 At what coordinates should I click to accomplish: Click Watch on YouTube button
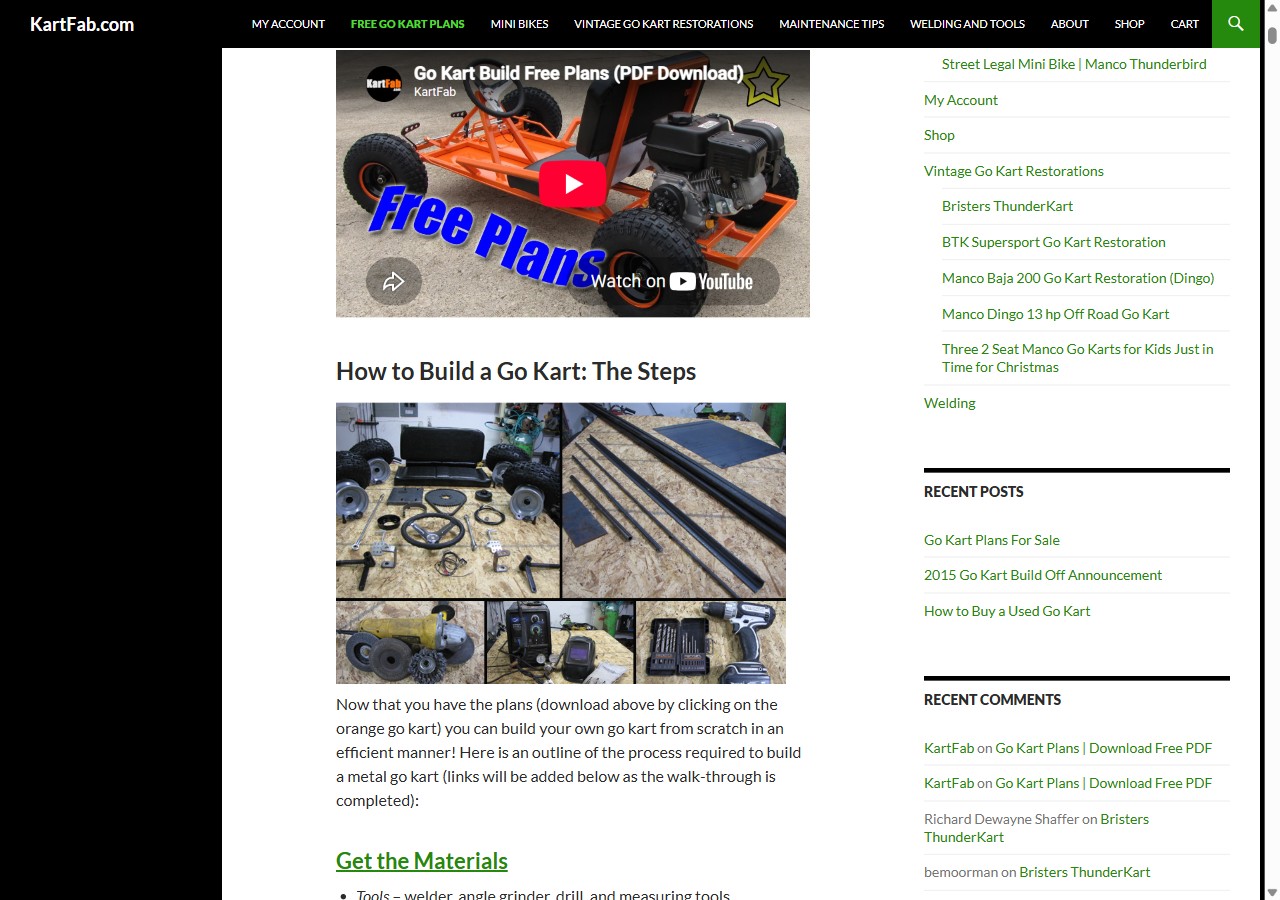click(672, 281)
